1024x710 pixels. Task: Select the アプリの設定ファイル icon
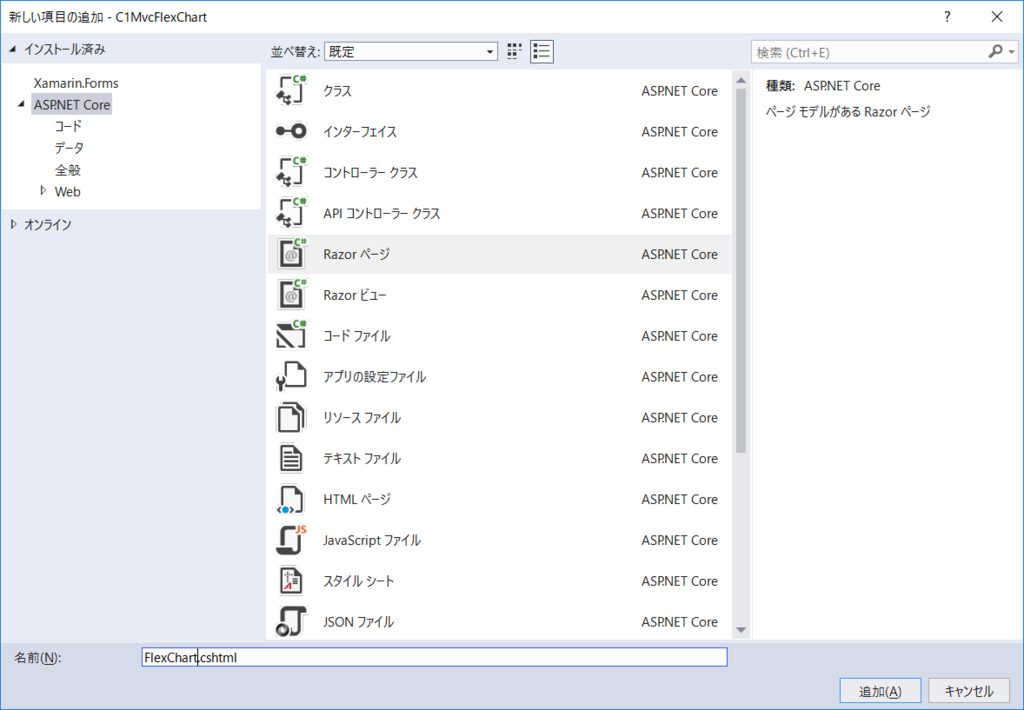[291, 376]
